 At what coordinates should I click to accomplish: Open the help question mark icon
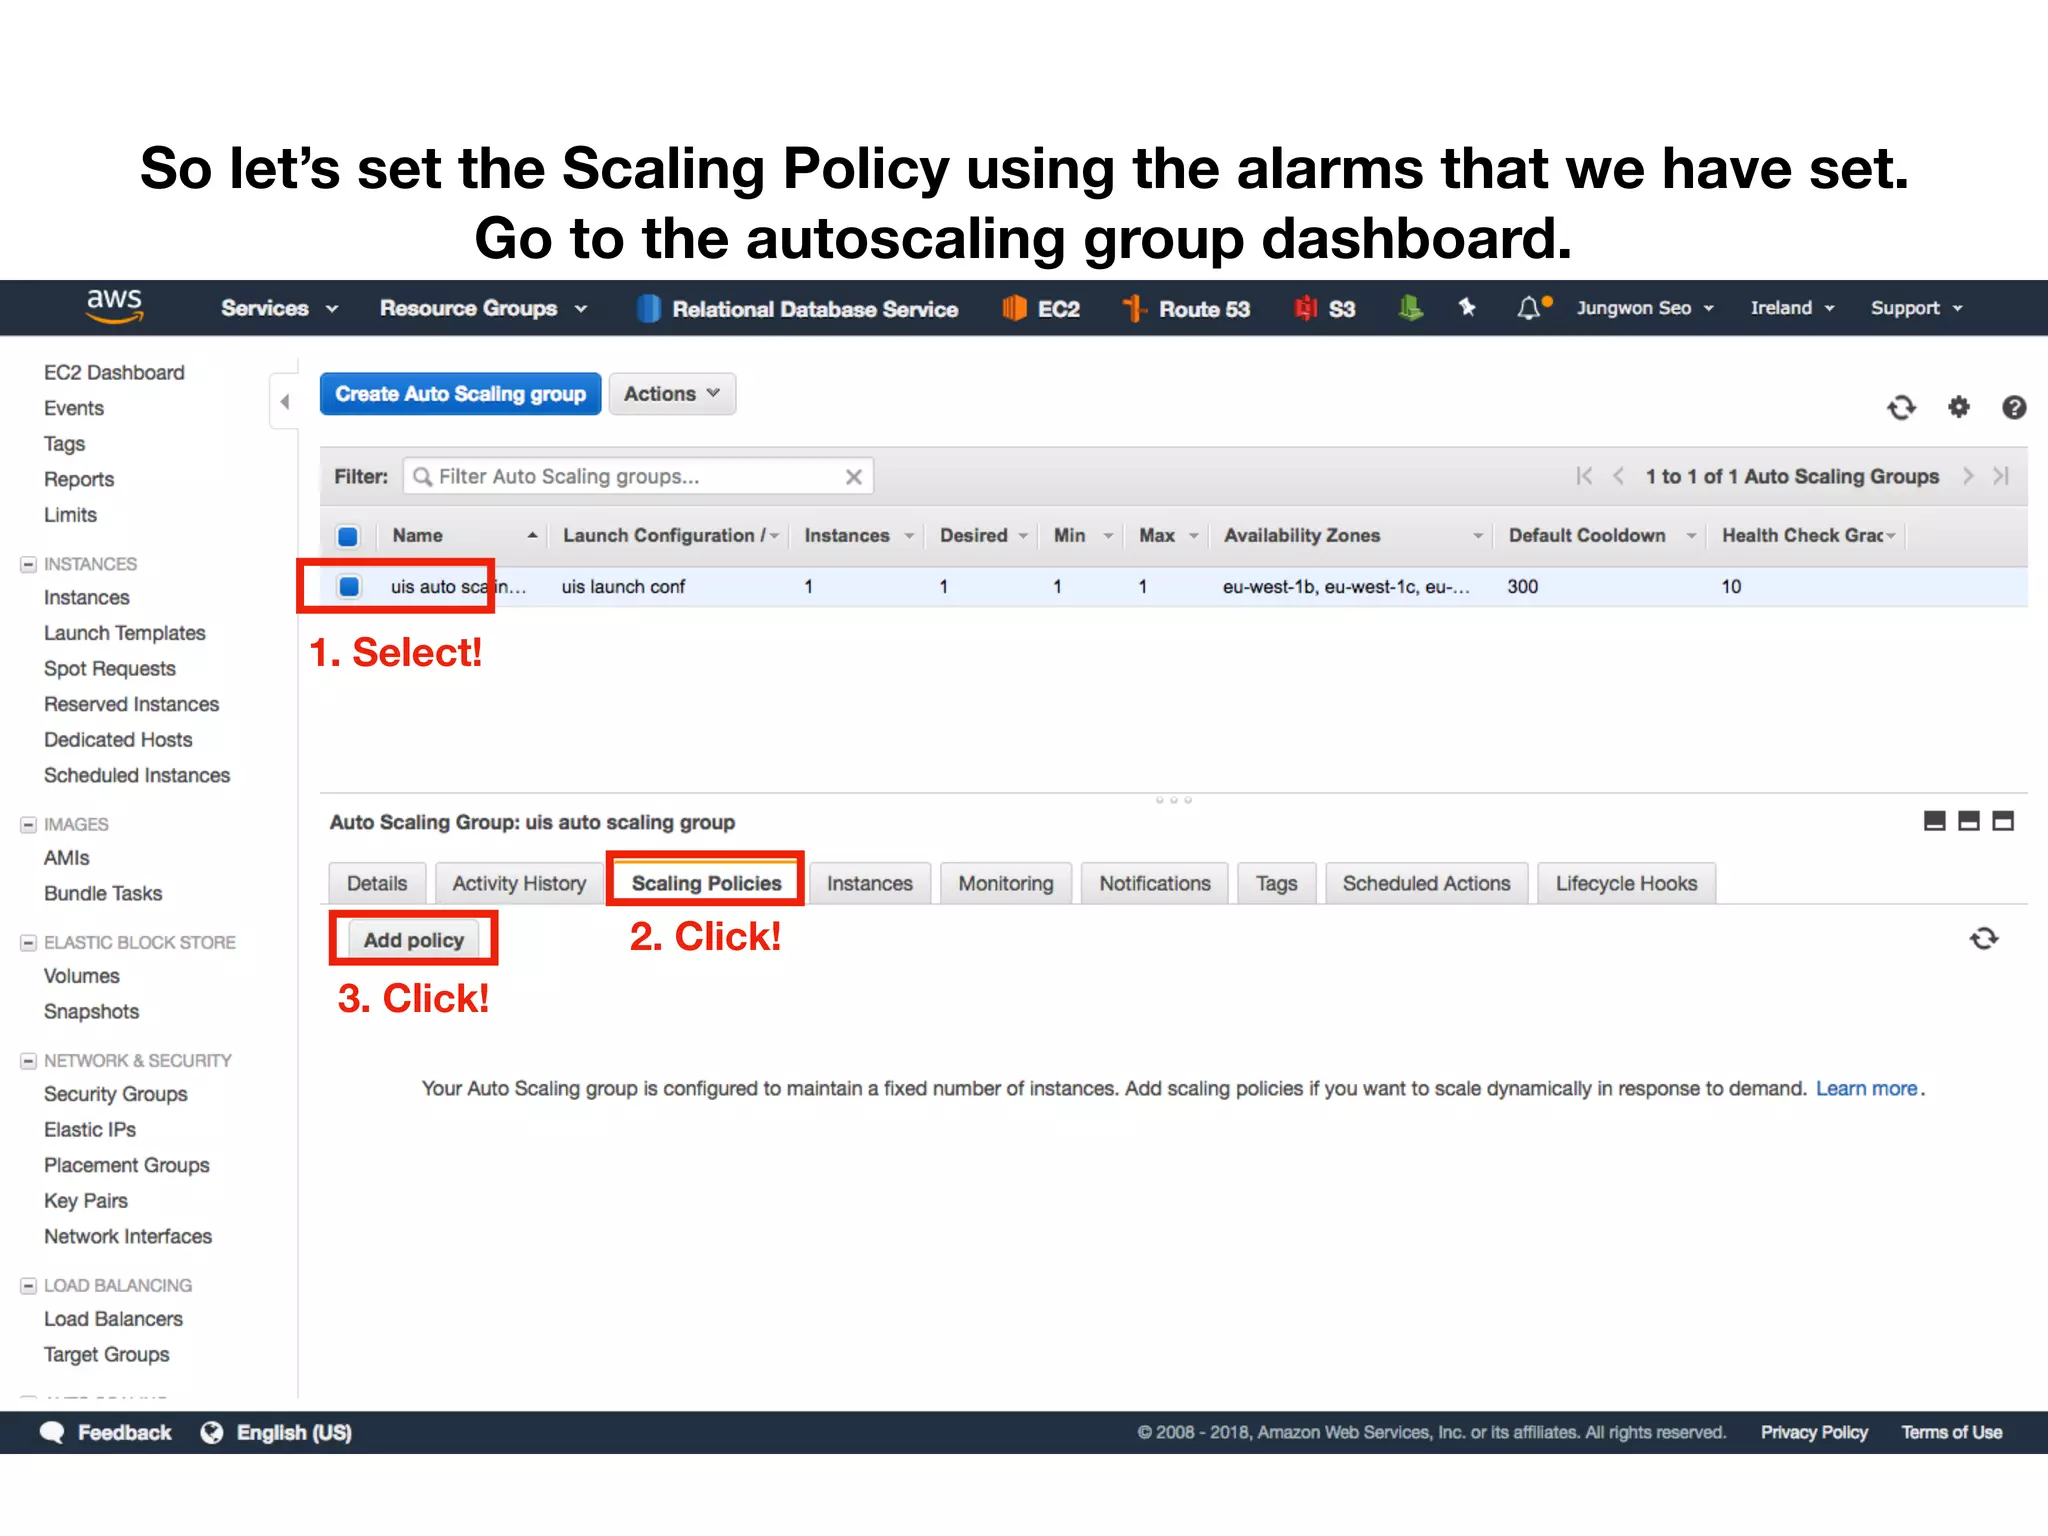(x=2014, y=407)
